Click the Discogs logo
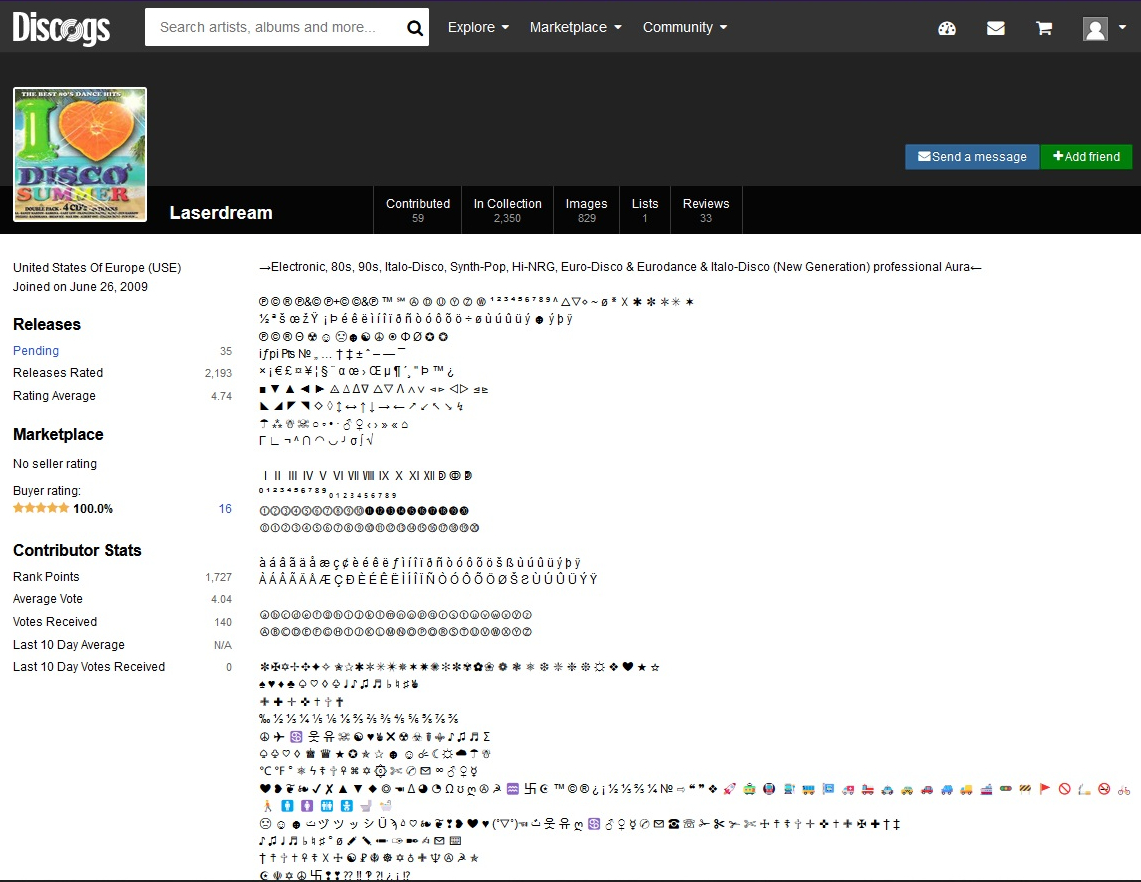1141x882 pixels. [61, 27]
